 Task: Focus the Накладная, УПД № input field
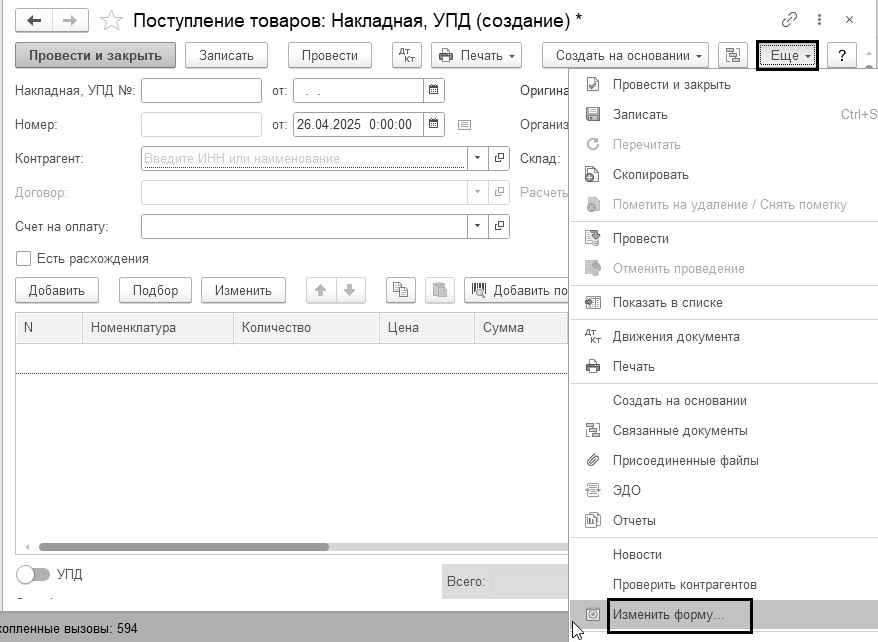(201, 90)
